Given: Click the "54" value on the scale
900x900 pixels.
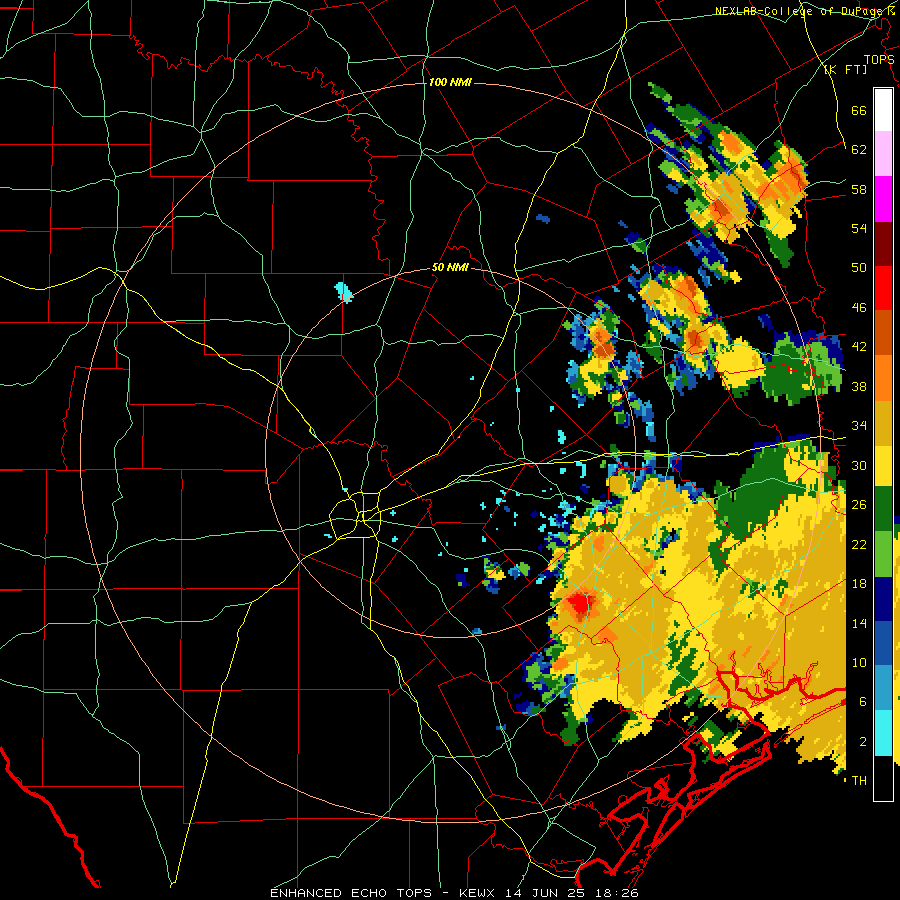Looking at the screenshot, I should (x=859, y=228).
